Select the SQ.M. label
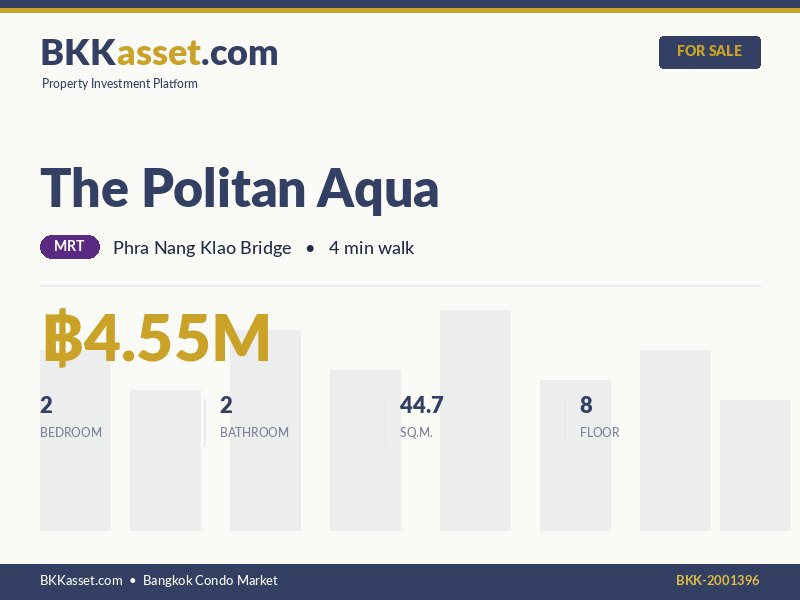This screenshot has height=600, width=800. pyautogui.click(x=416, y=433)
